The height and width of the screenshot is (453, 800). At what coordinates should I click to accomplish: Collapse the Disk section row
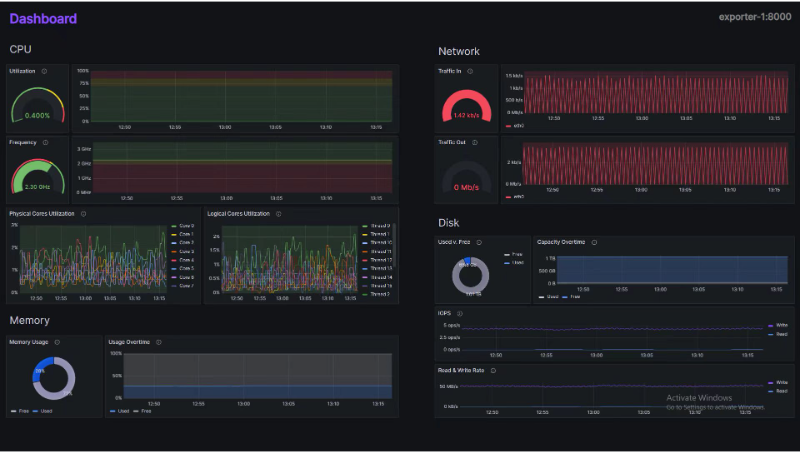point(448,223)
